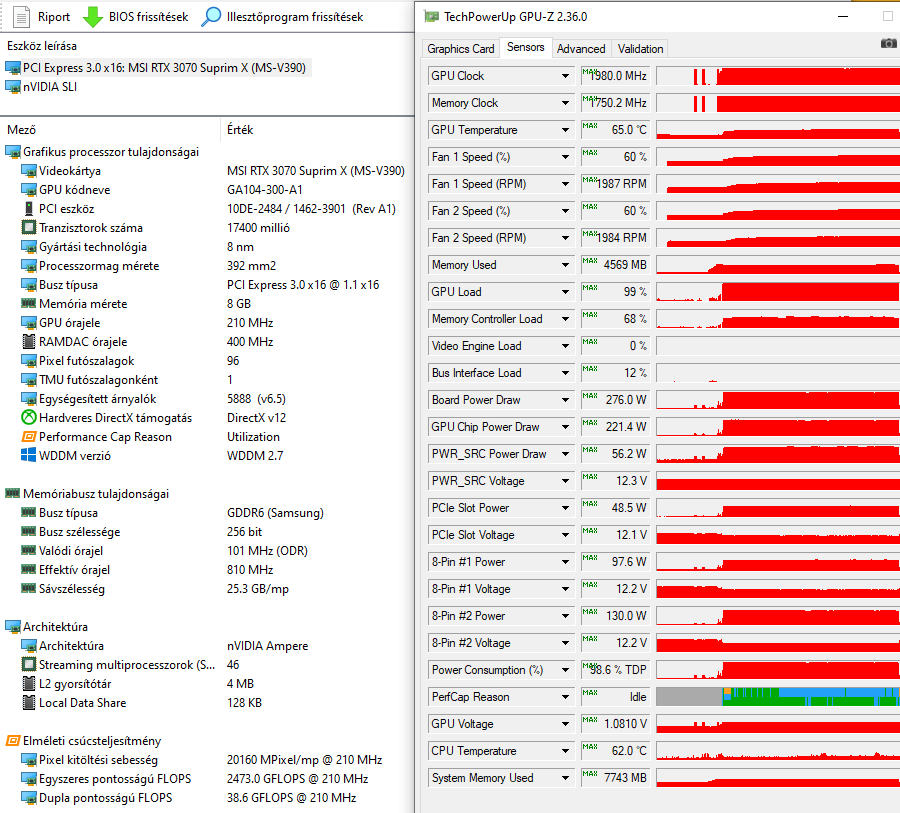Select the Gyártási technológia 8 nm row

(207, 247)
